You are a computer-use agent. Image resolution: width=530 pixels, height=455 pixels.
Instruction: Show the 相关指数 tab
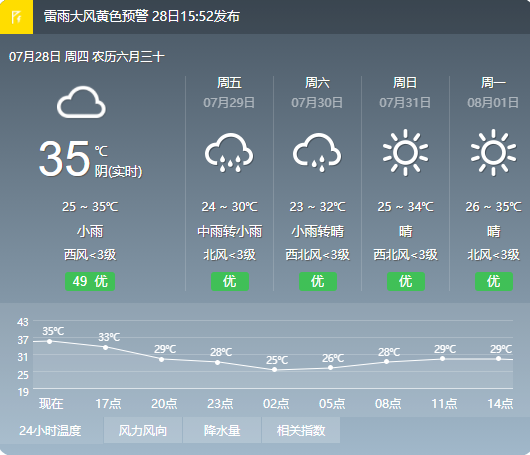[x=301, y=430]
